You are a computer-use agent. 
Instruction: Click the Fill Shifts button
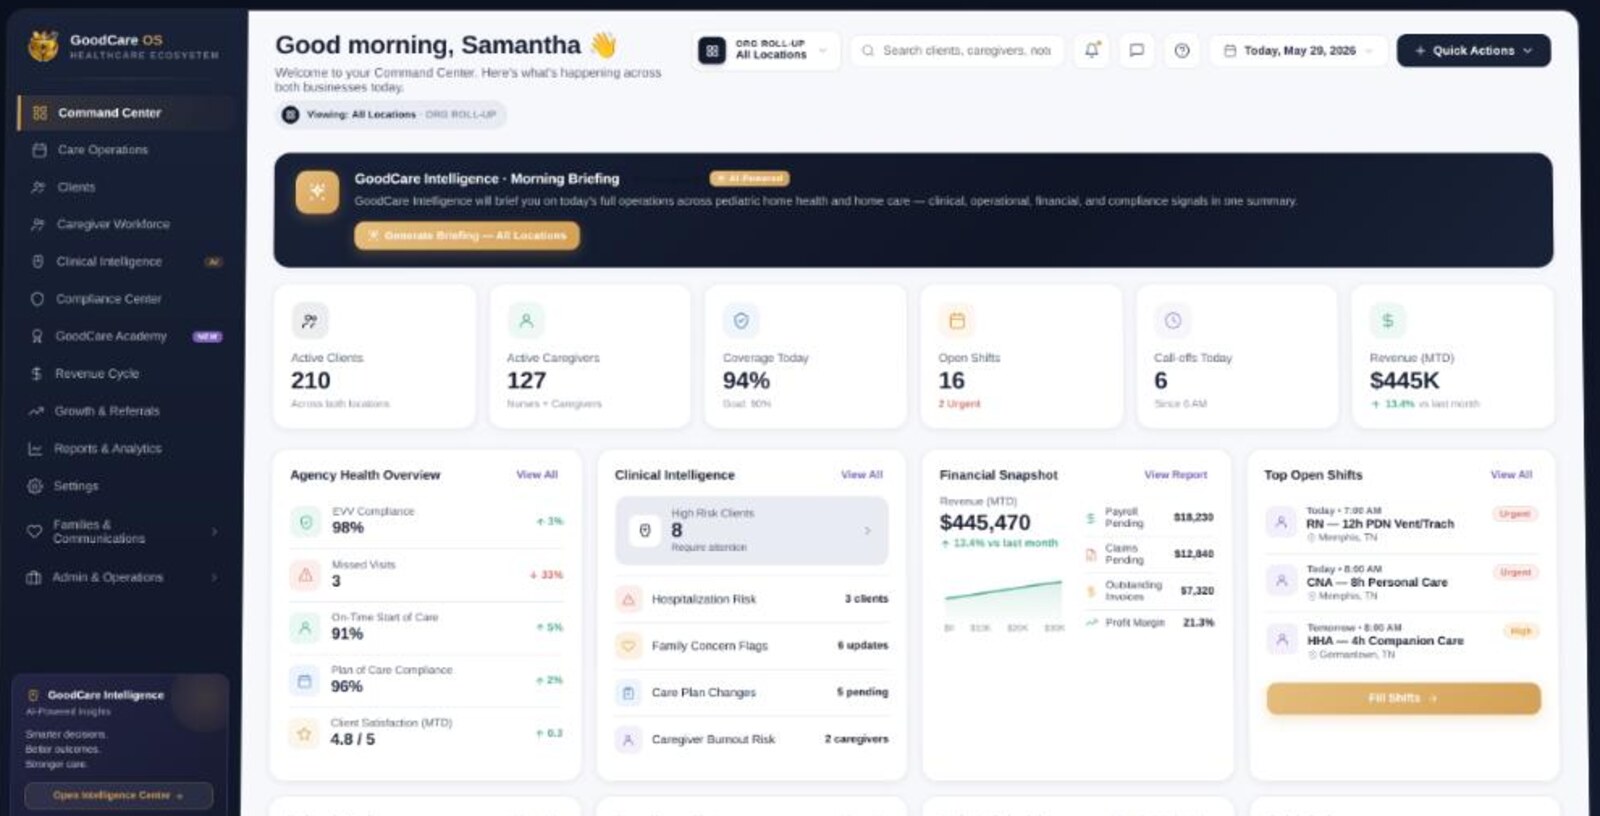tap(1403, 698)
